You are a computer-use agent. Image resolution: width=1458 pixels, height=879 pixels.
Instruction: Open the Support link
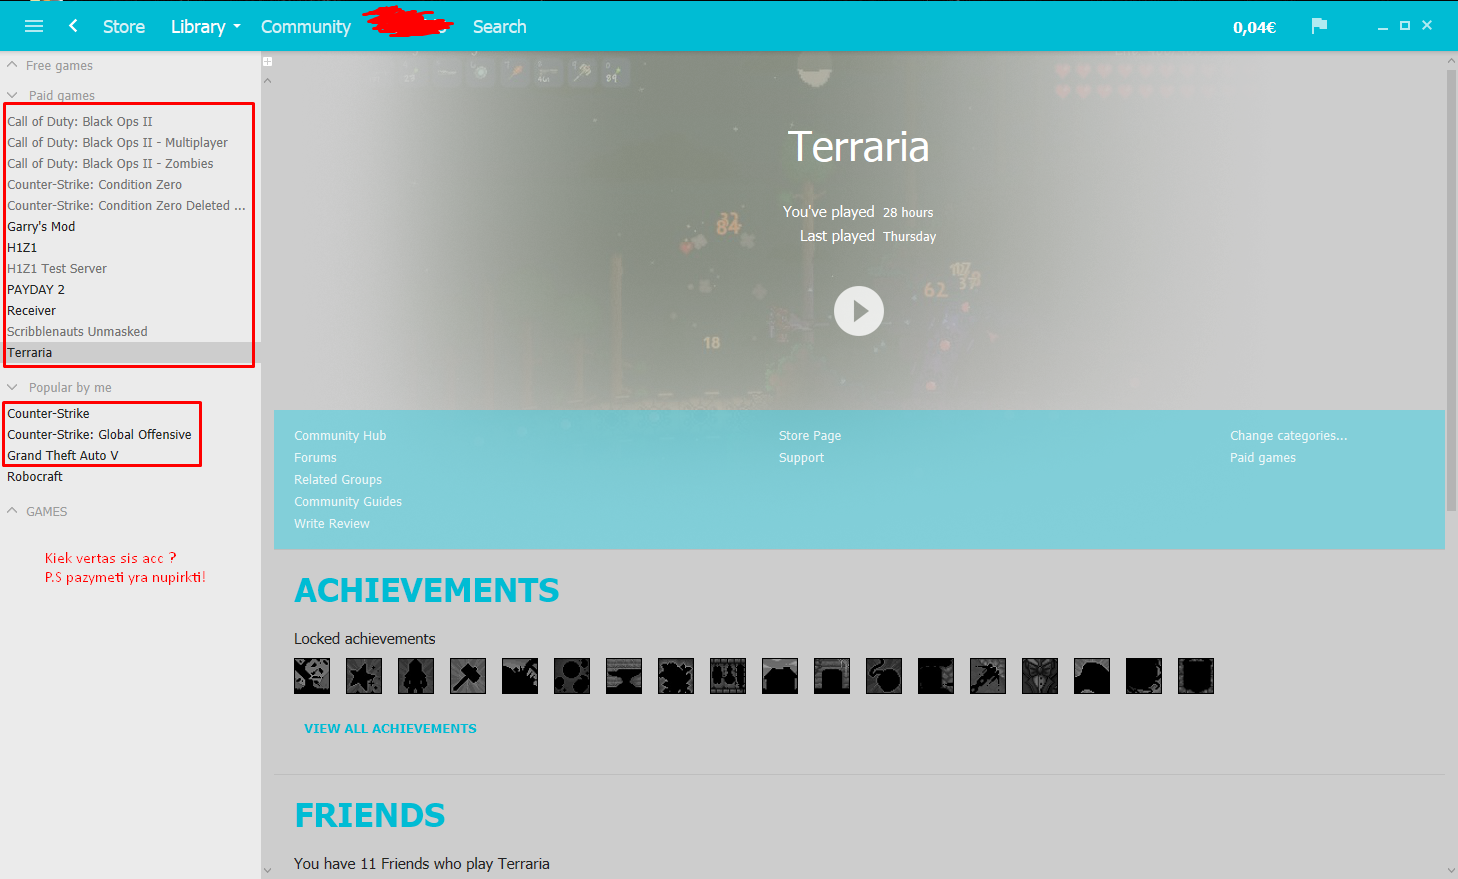coord(802,458)
